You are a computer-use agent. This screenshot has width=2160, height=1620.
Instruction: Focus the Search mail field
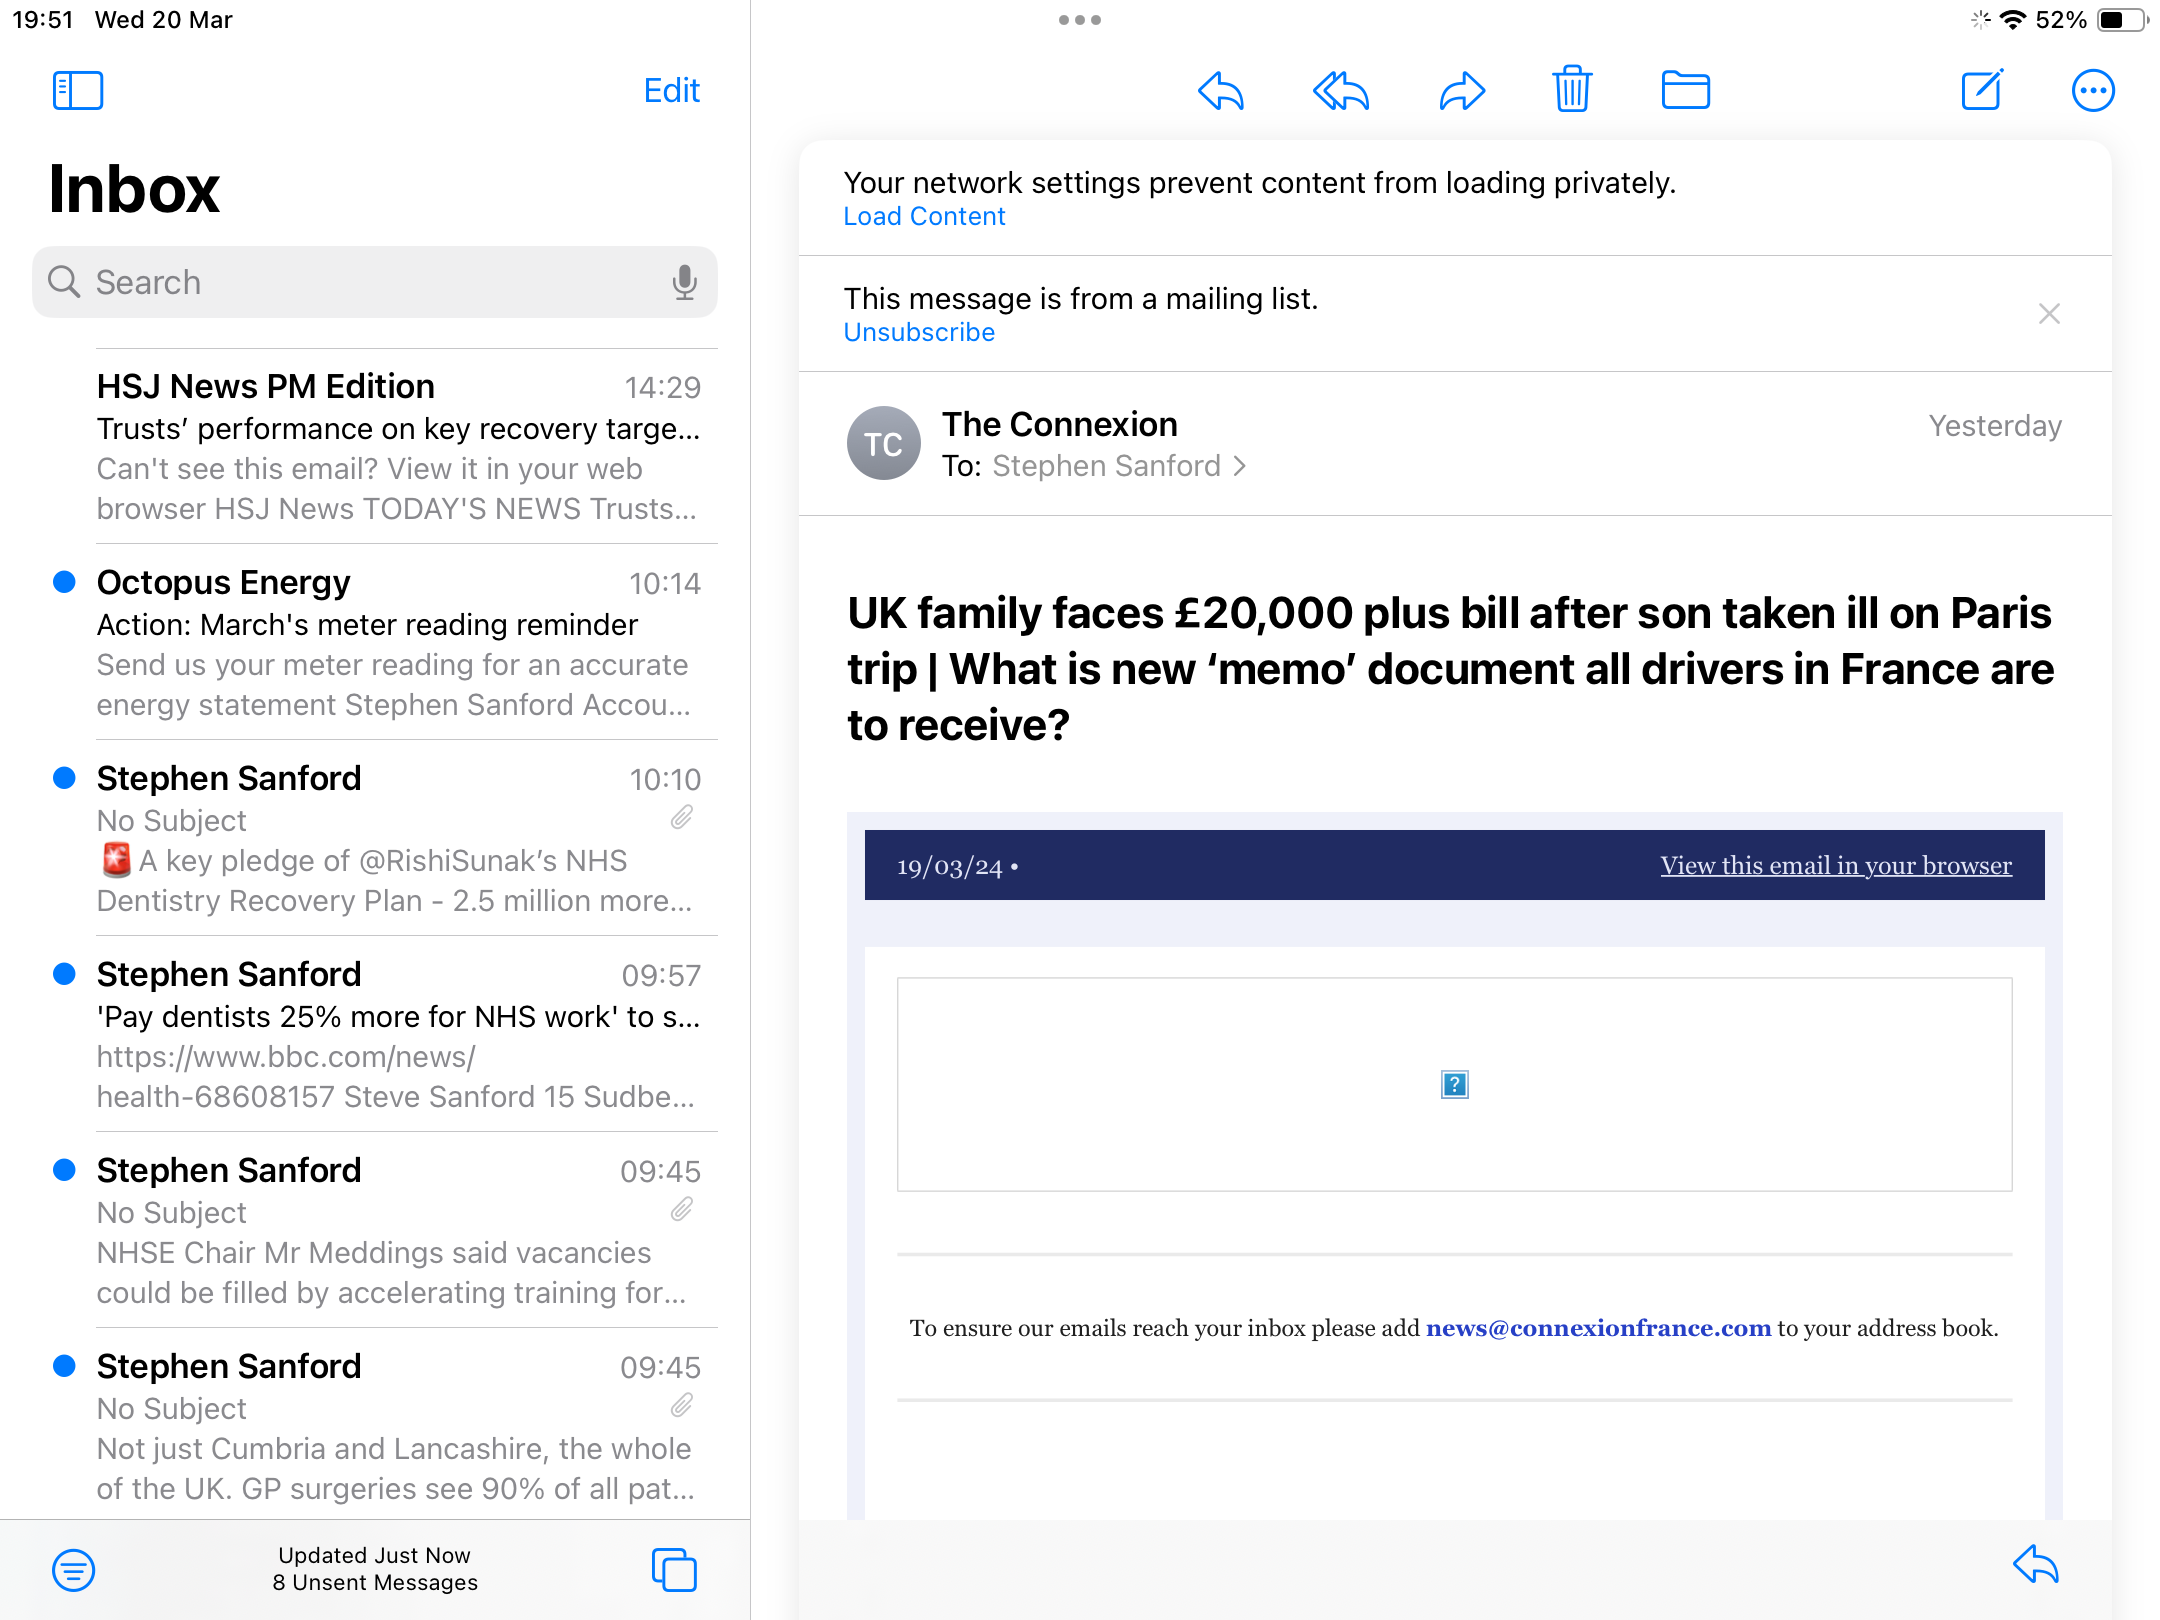(375, 283)
